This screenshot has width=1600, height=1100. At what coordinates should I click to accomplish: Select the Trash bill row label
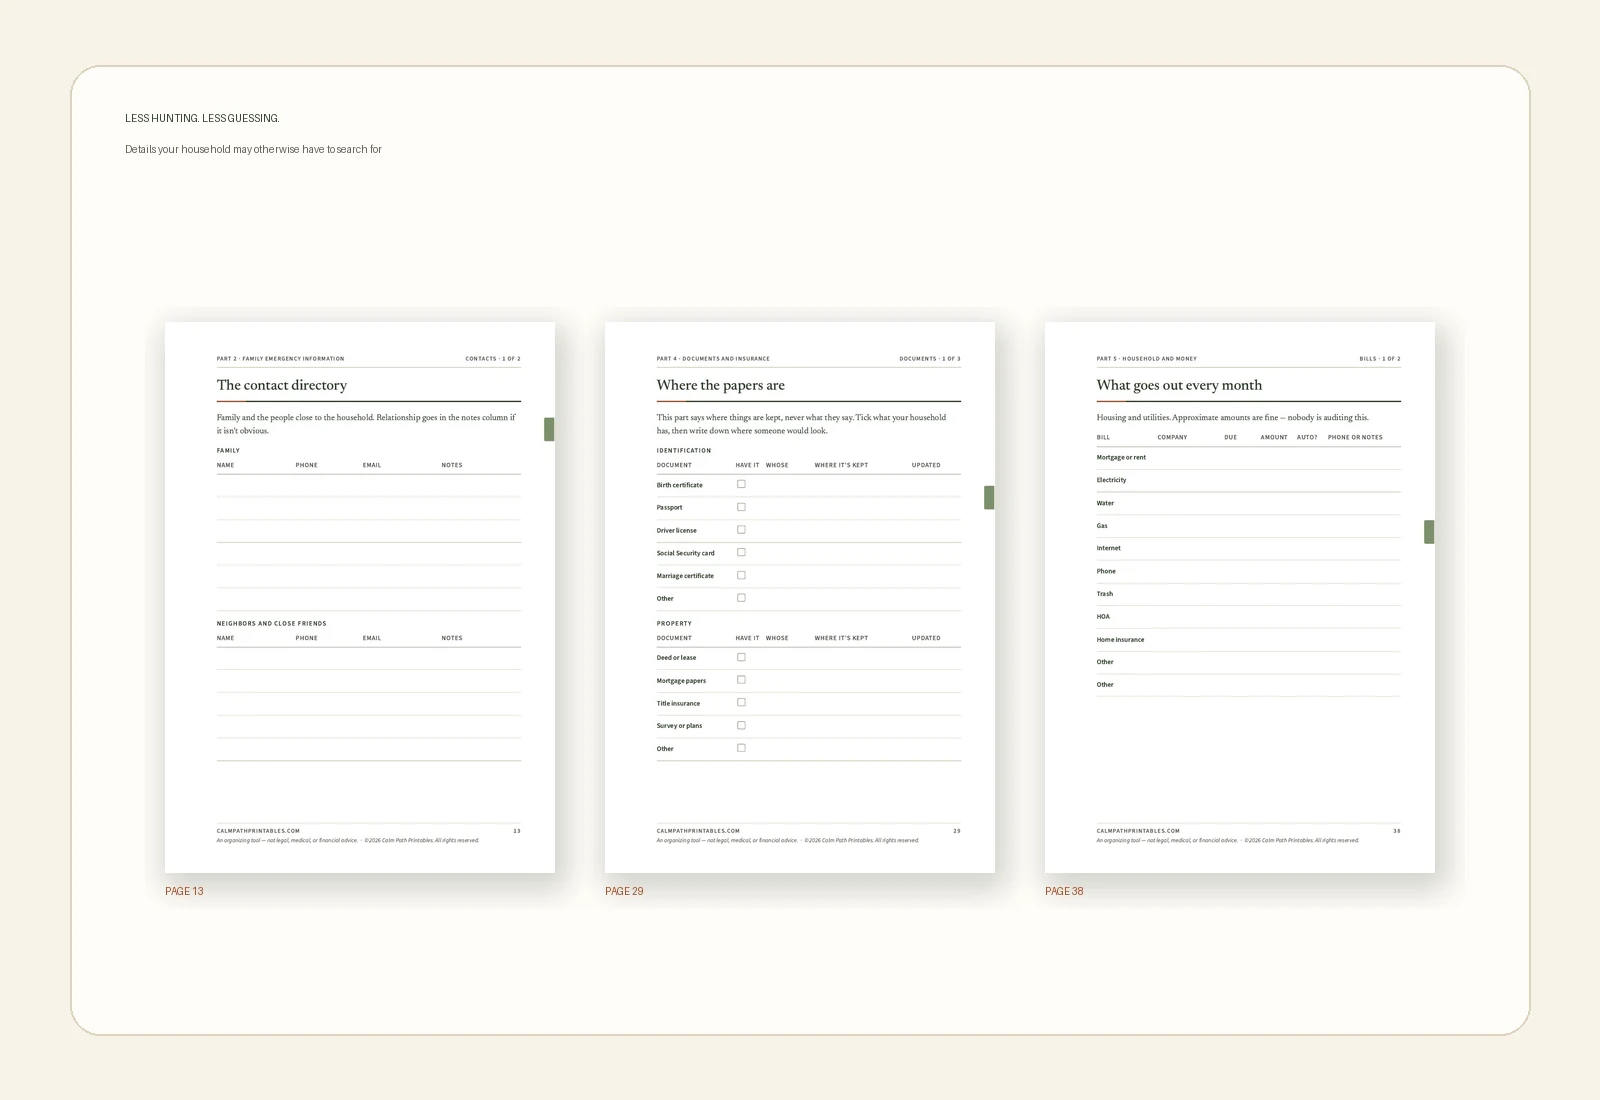[1105, 594]
